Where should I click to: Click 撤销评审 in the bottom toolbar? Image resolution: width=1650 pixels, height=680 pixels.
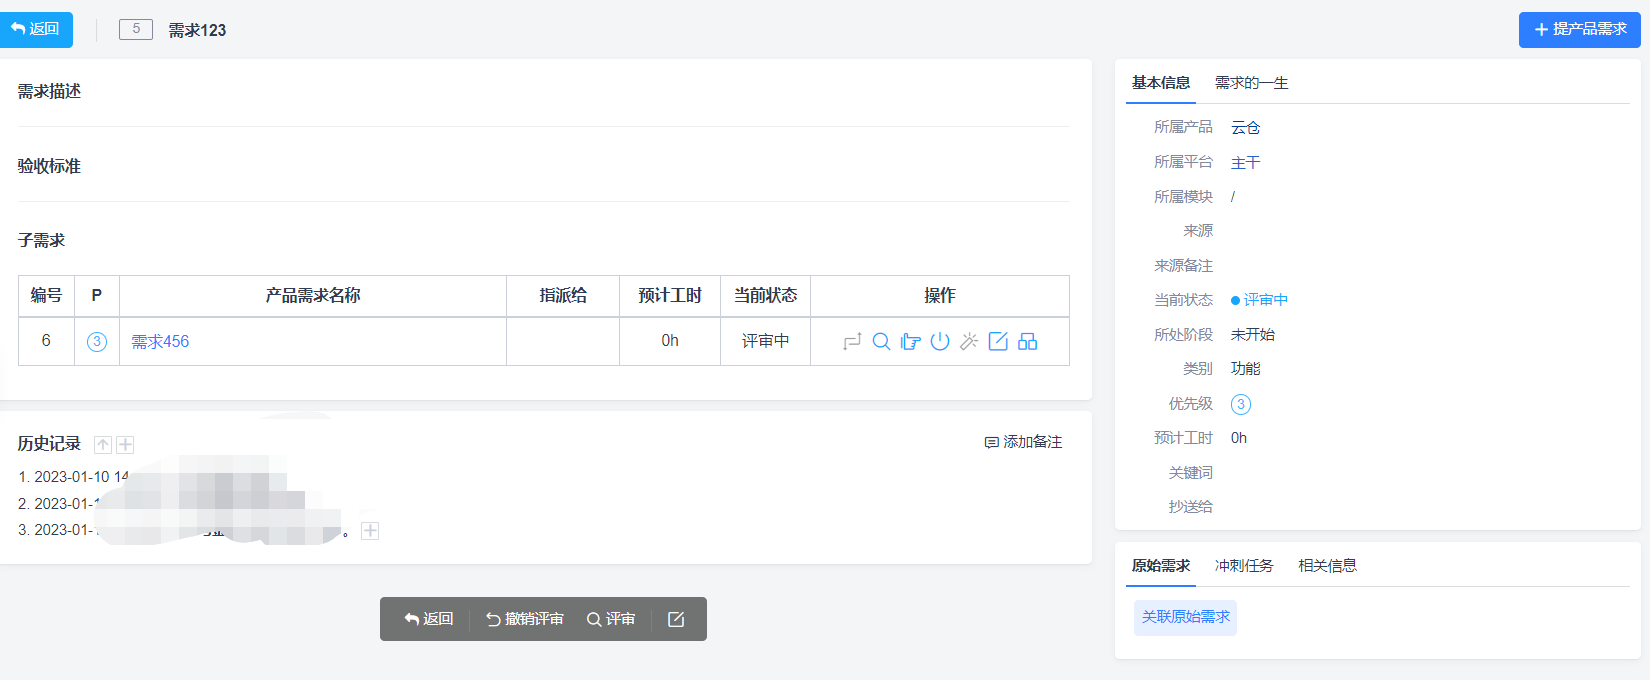click(525, 619)
